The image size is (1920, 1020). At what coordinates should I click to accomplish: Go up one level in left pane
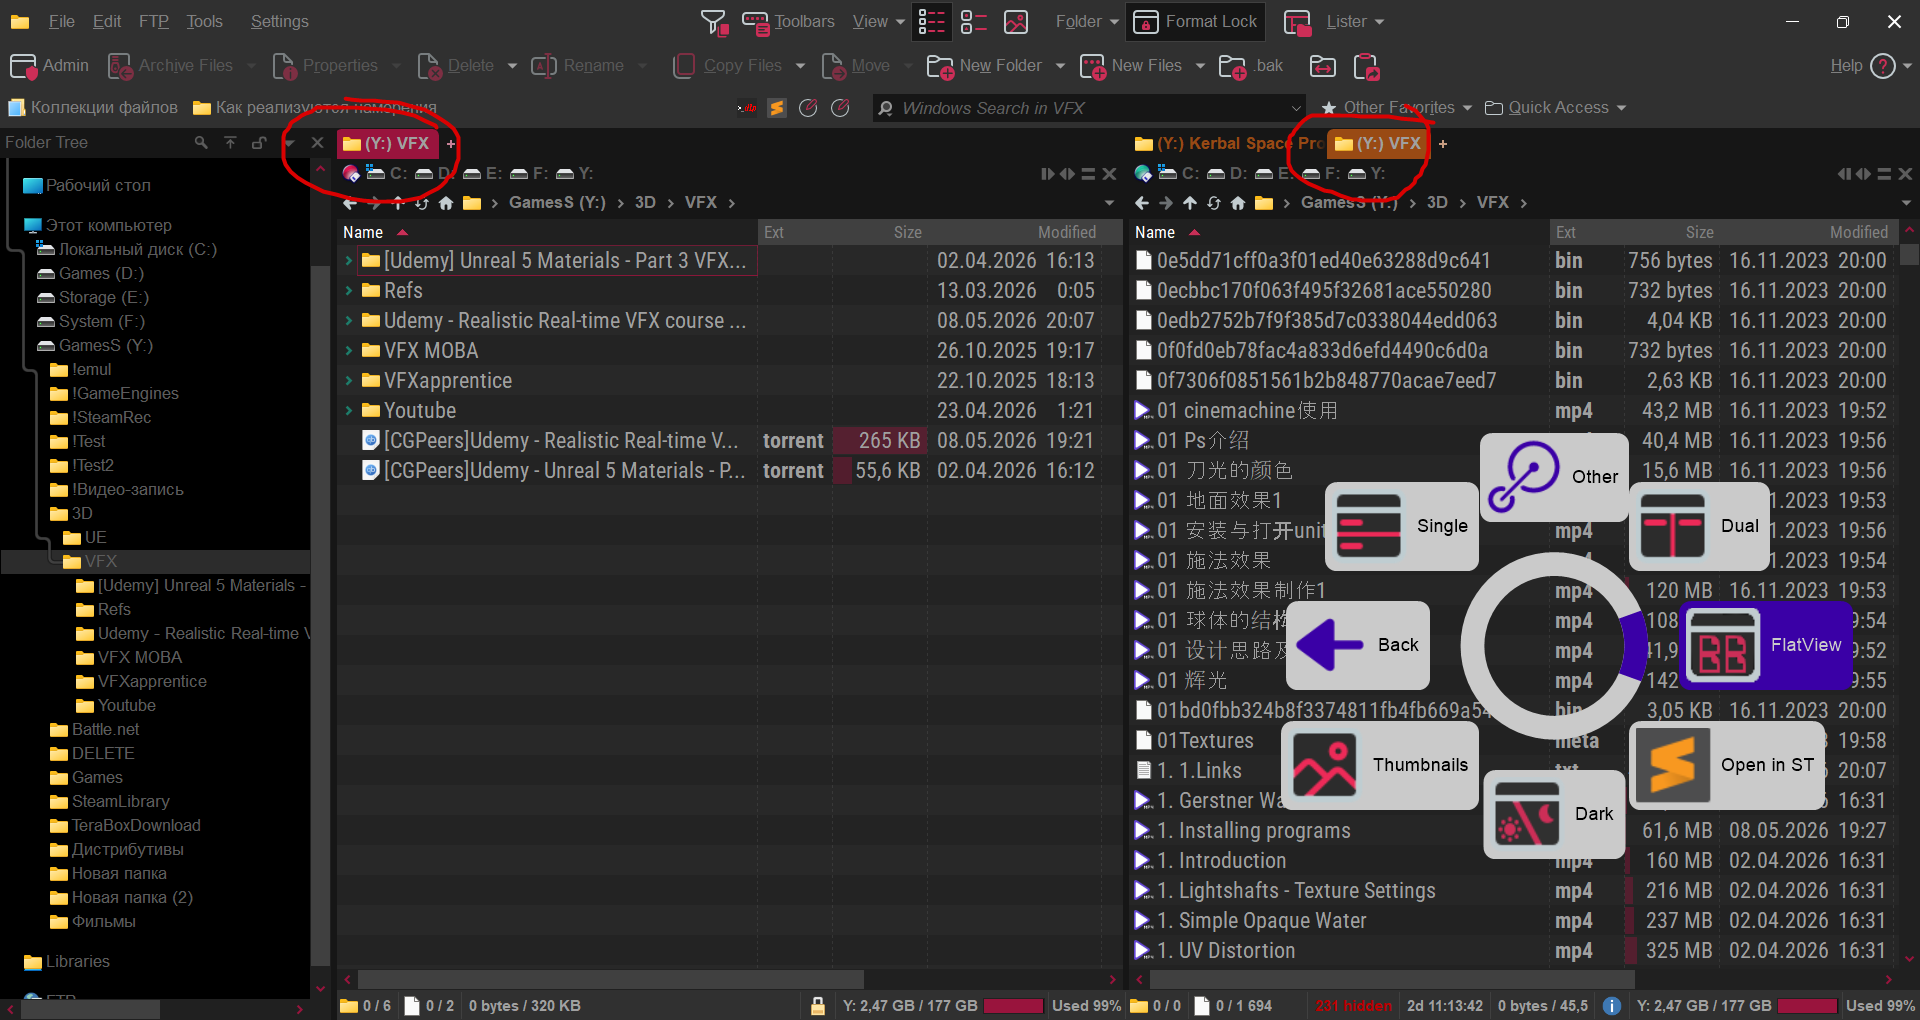397,203
